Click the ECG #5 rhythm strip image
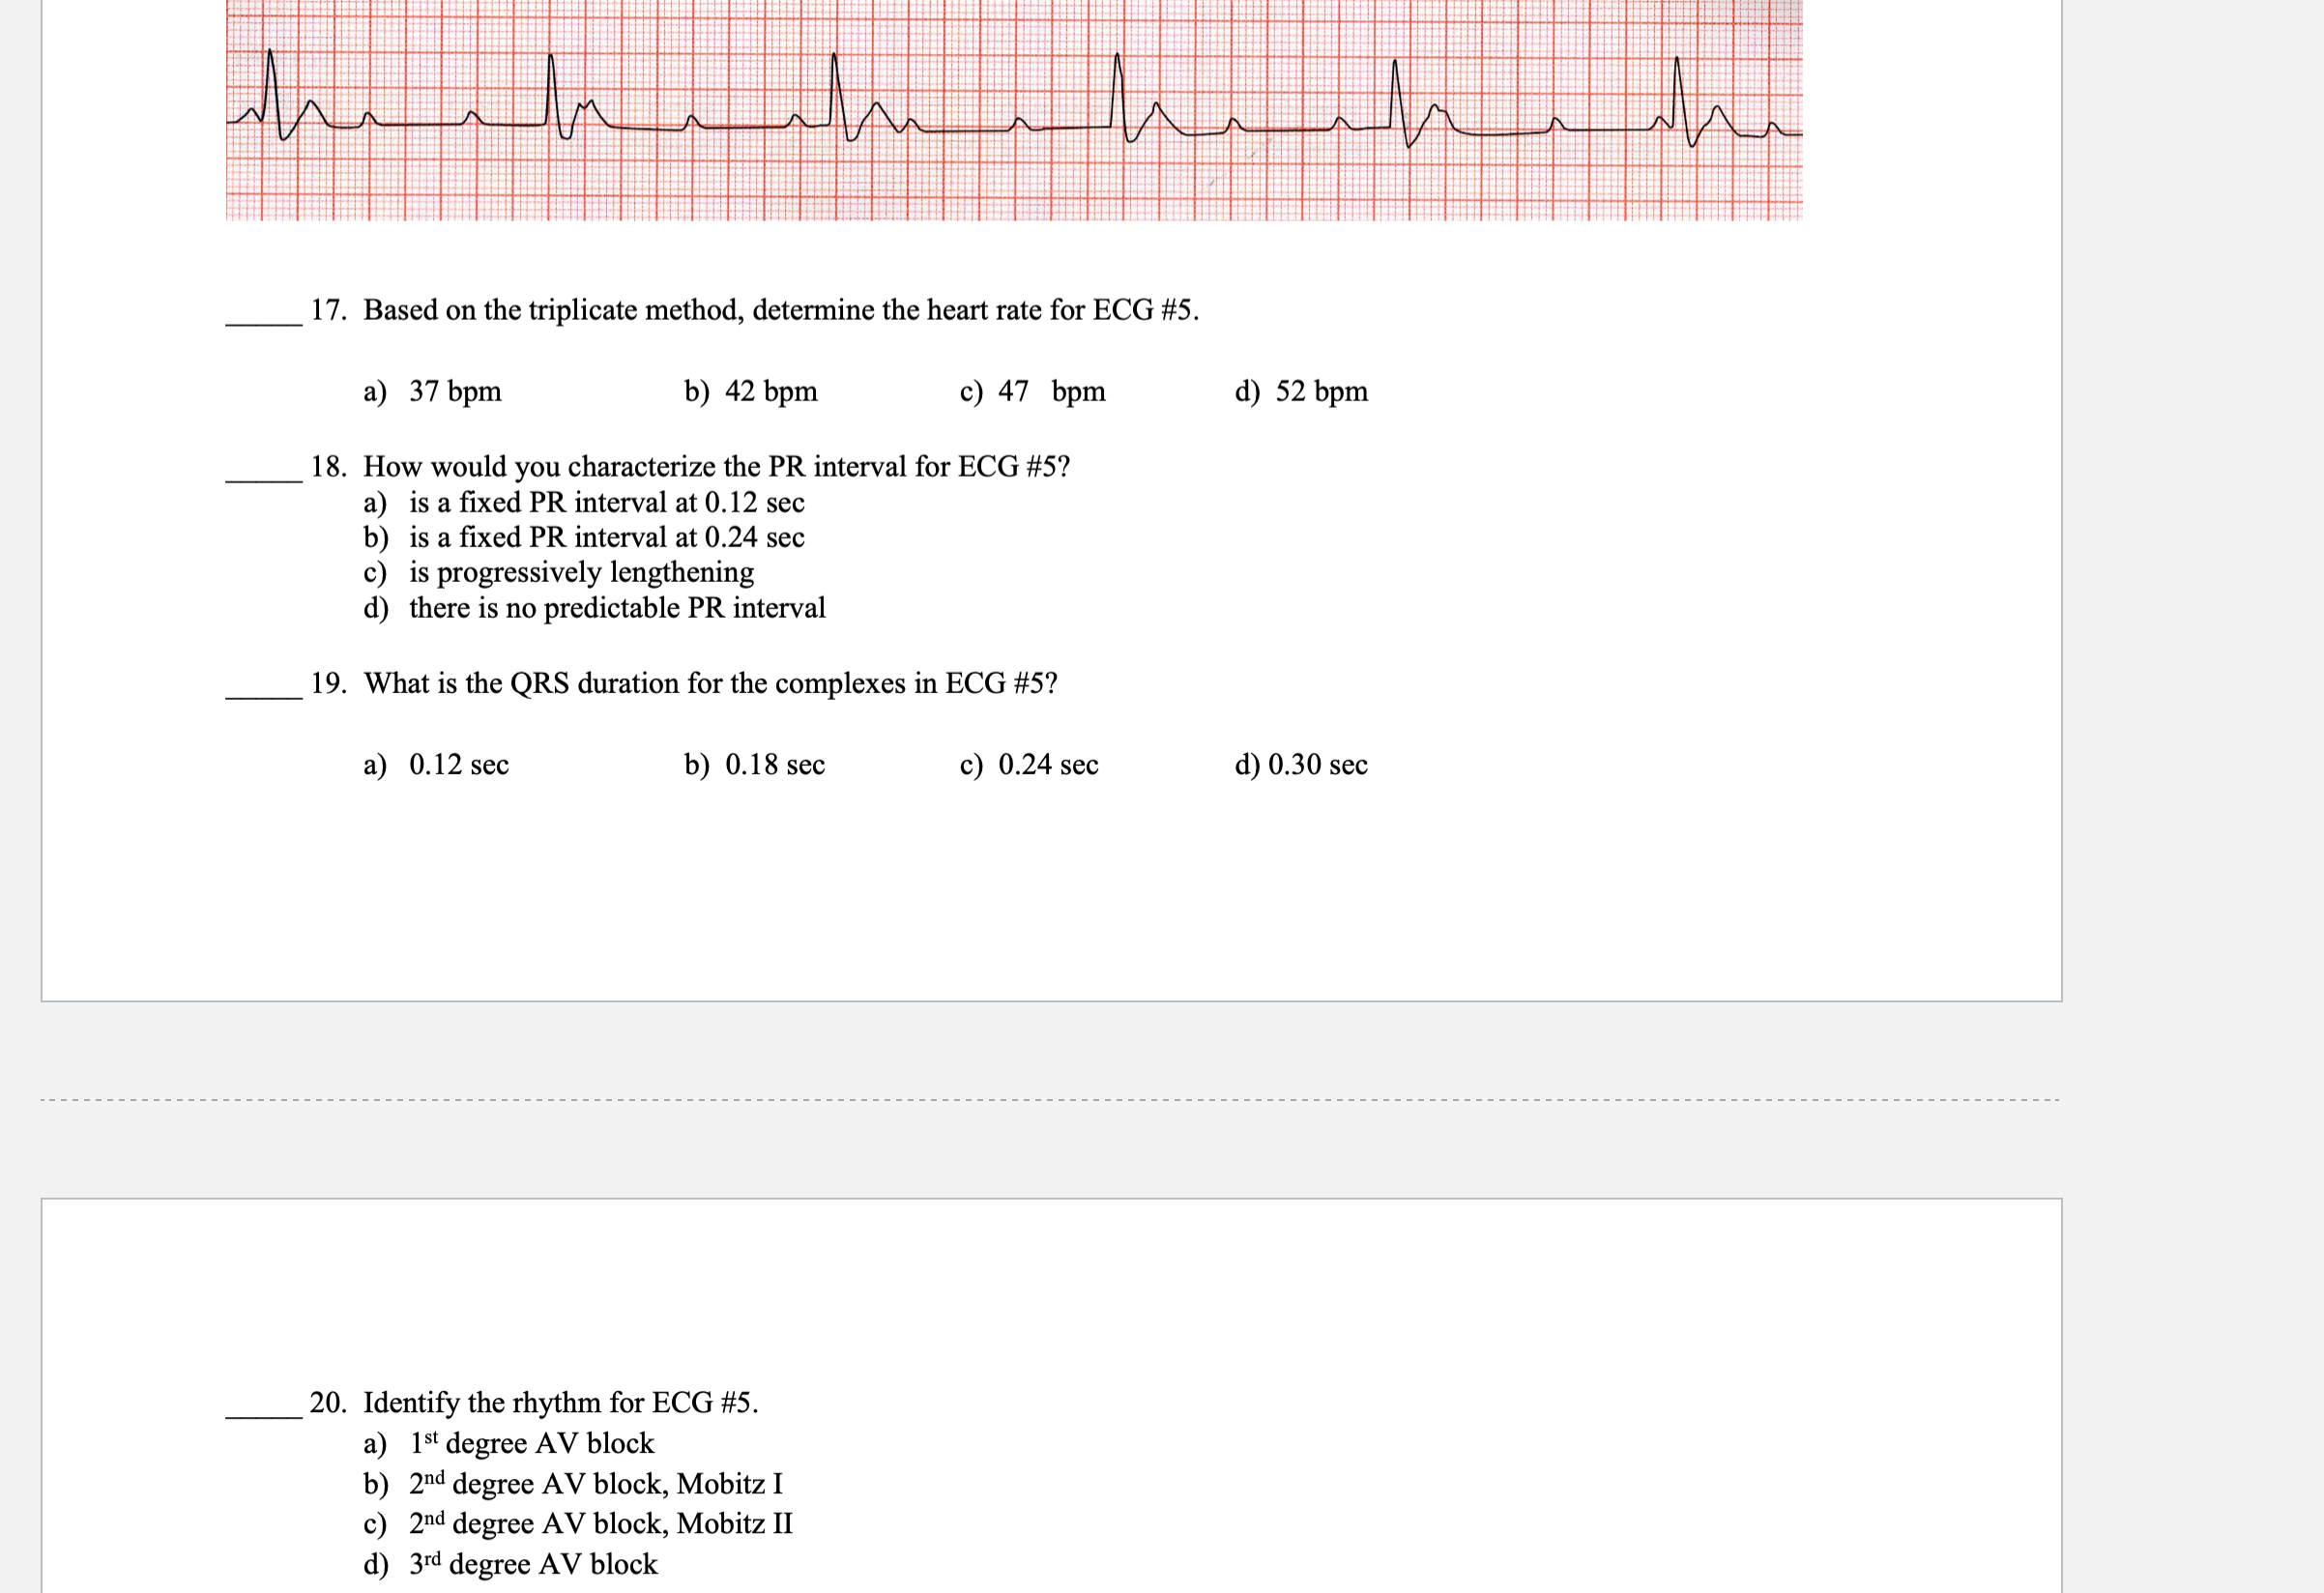The height and width of the screenshot is (1593, 2324). coord(1013,110)
